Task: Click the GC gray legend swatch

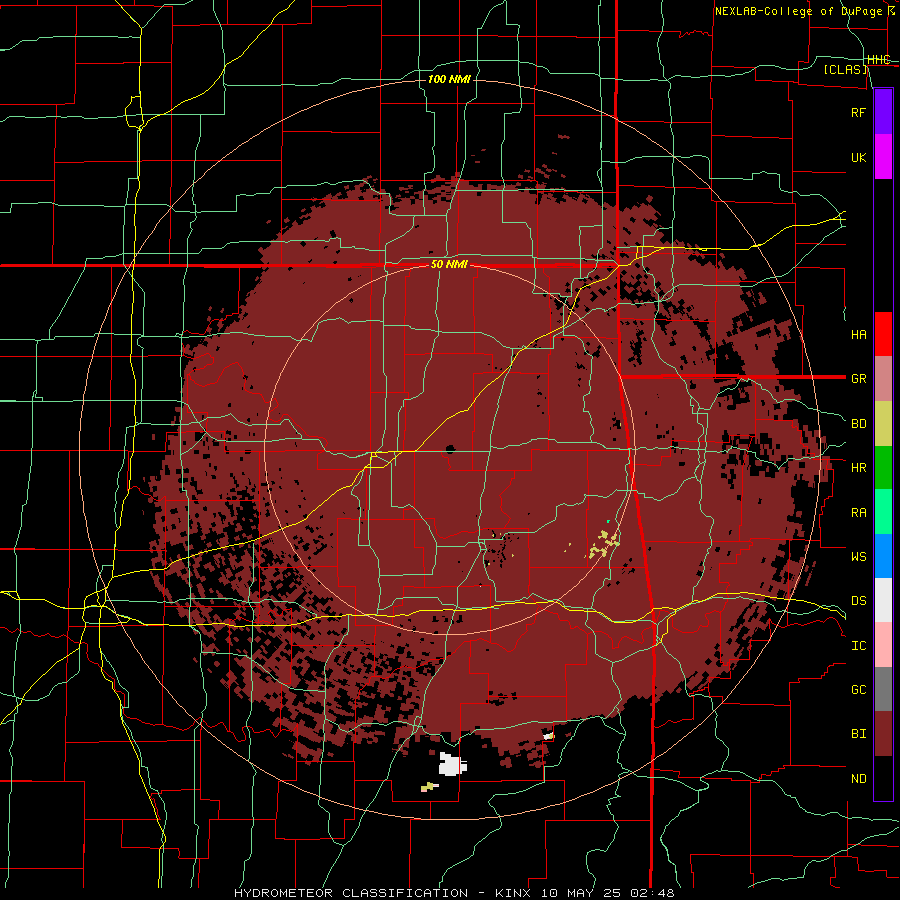Action: pos(883,689)
